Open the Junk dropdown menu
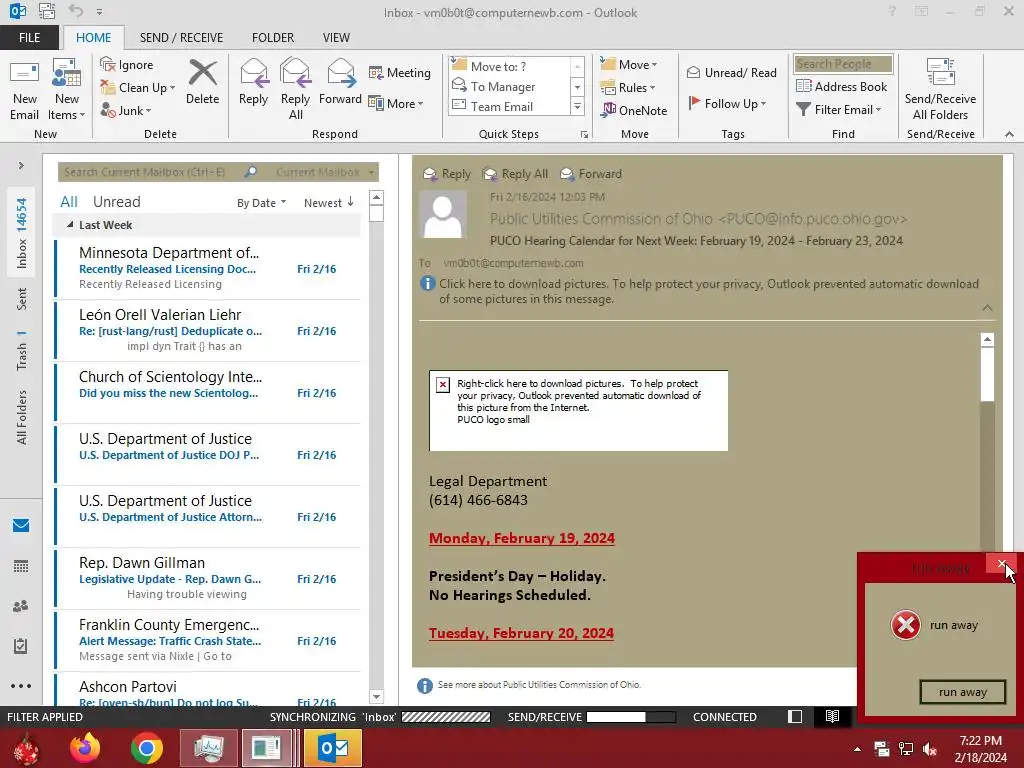Viewport: 1024px width, 768px height. click(x=126, y=110)
